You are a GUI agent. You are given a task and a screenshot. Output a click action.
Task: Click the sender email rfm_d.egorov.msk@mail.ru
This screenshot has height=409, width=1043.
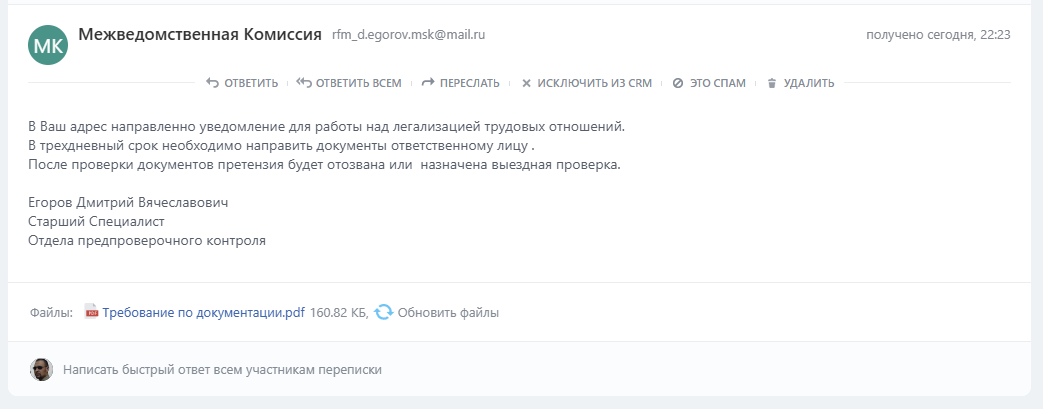(x=408, y=35)
